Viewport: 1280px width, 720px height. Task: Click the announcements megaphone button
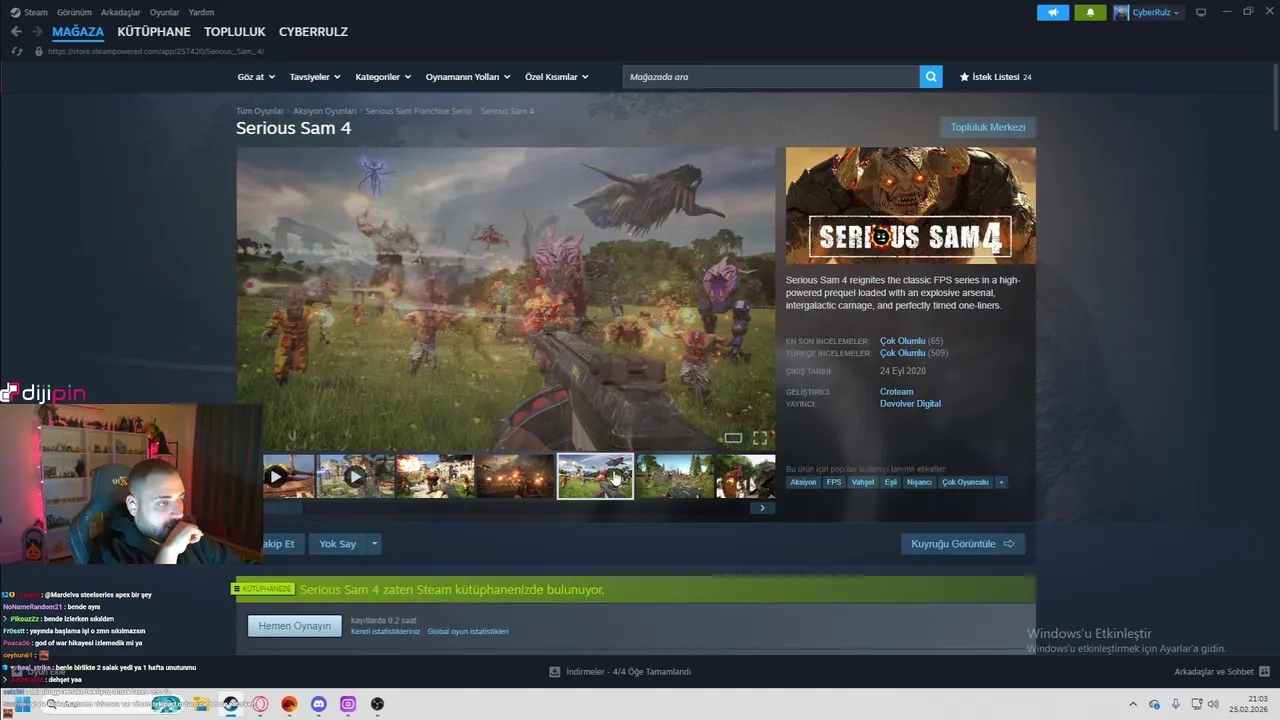1053,12
